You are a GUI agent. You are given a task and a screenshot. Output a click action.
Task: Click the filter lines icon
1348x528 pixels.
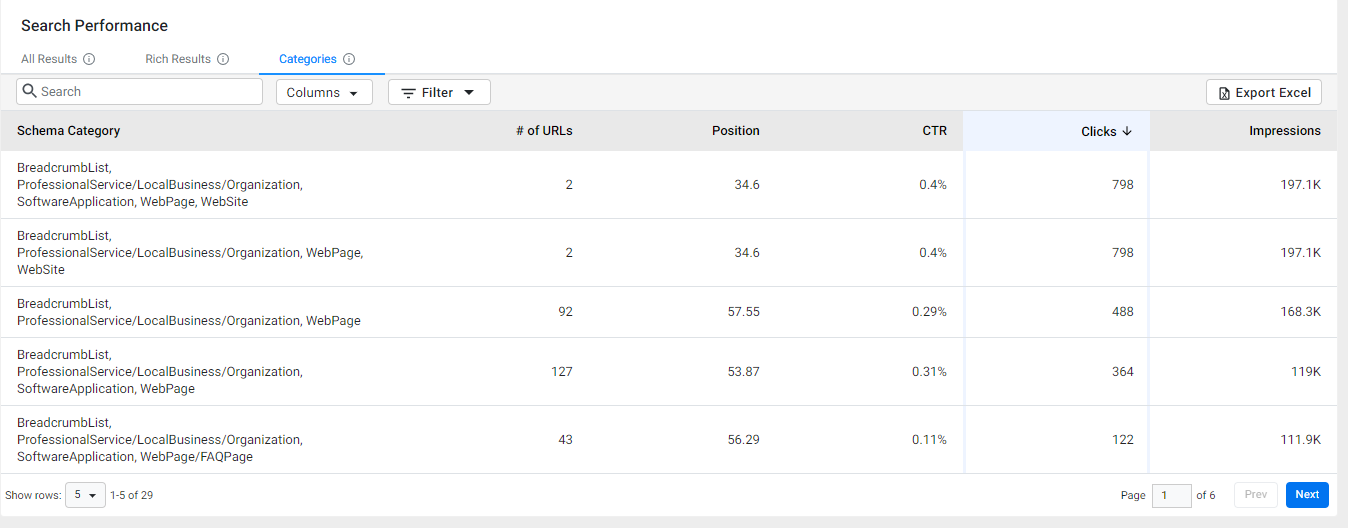point(408,92)
